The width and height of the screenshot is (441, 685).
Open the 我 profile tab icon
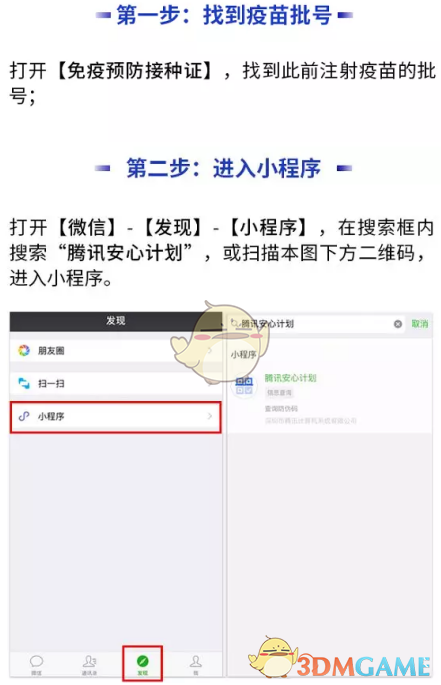[196, 661]
